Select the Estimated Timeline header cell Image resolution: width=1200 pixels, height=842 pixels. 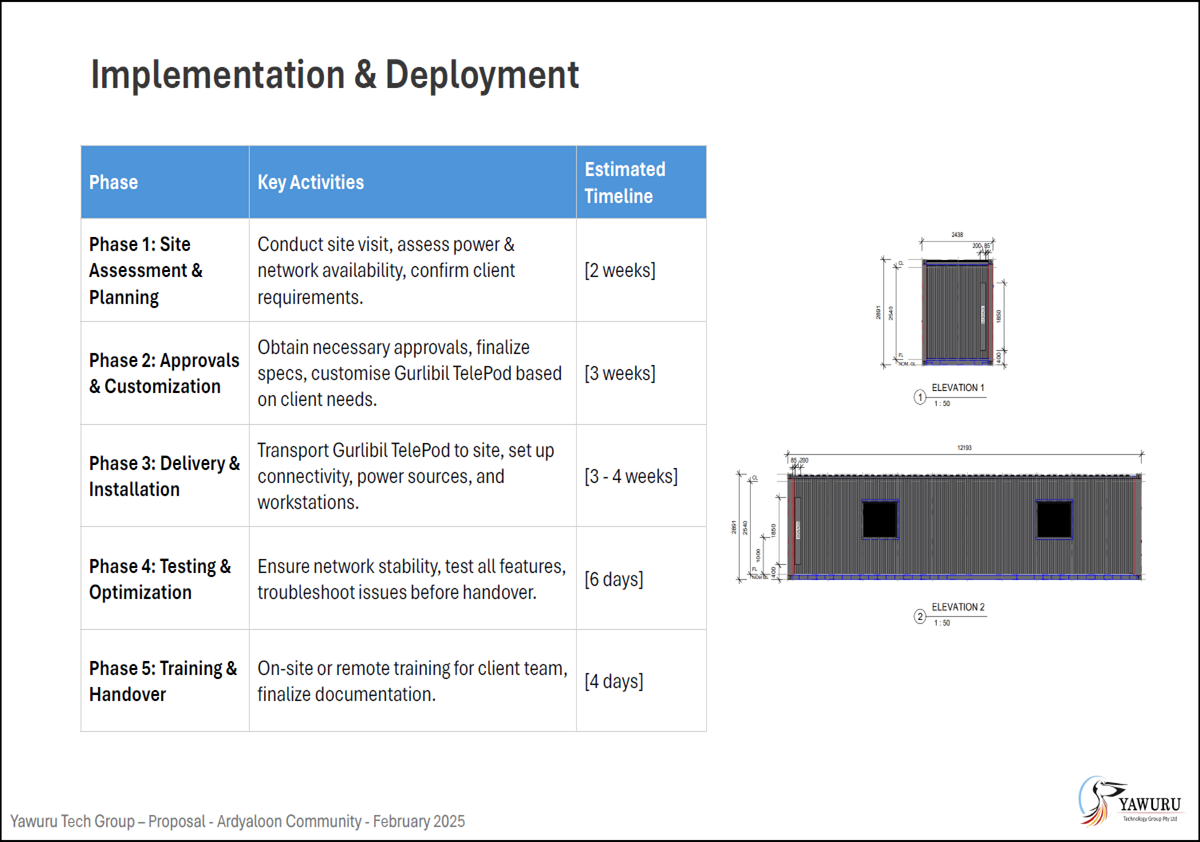641,182
